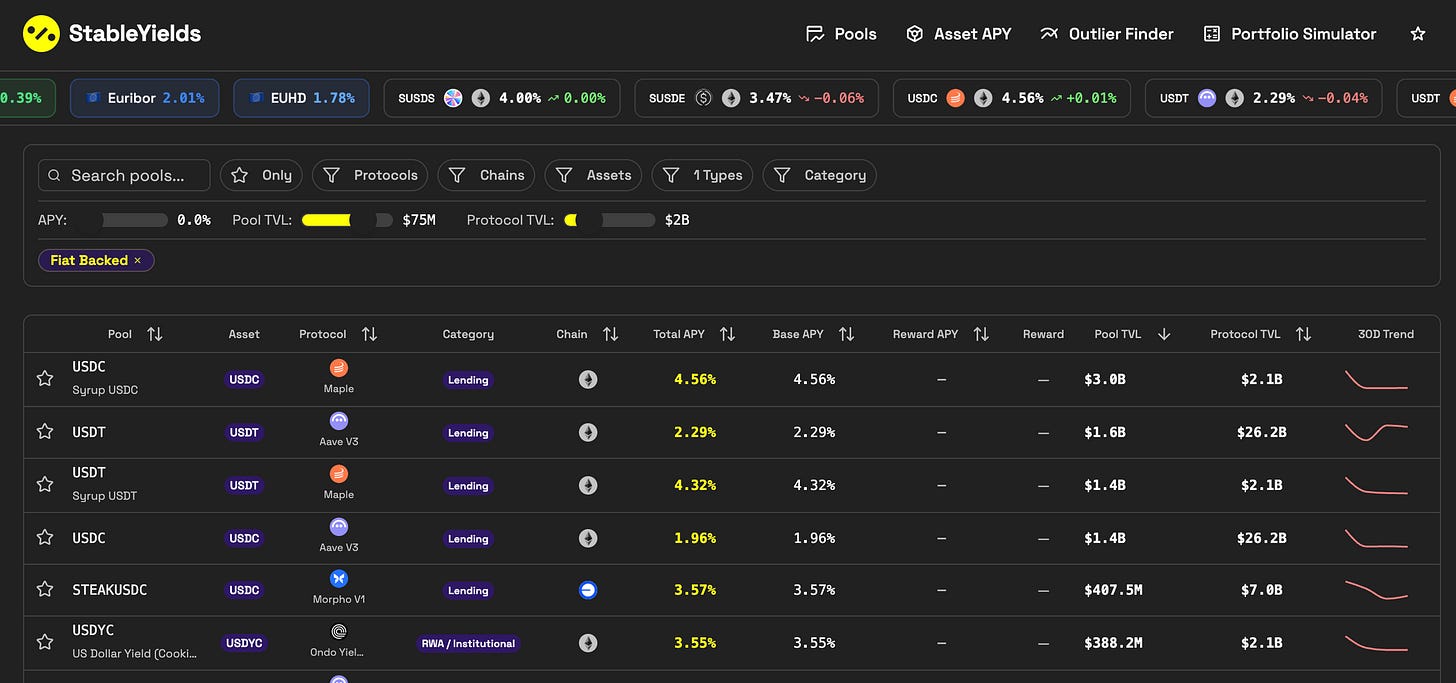The height and width of the screenshot is (683, 1456).
Task: Click the SUSDS 4.00% ticker chip
Action: (x=502, y=98)
